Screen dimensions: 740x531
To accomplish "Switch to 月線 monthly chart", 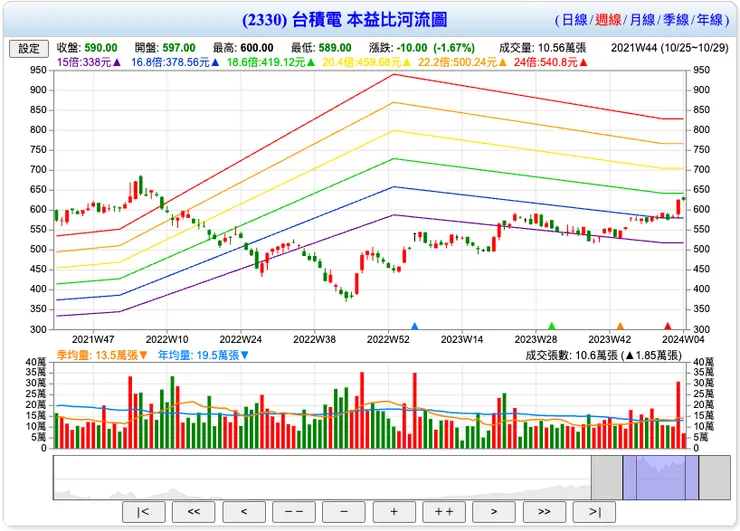I will tap(642, 20).
